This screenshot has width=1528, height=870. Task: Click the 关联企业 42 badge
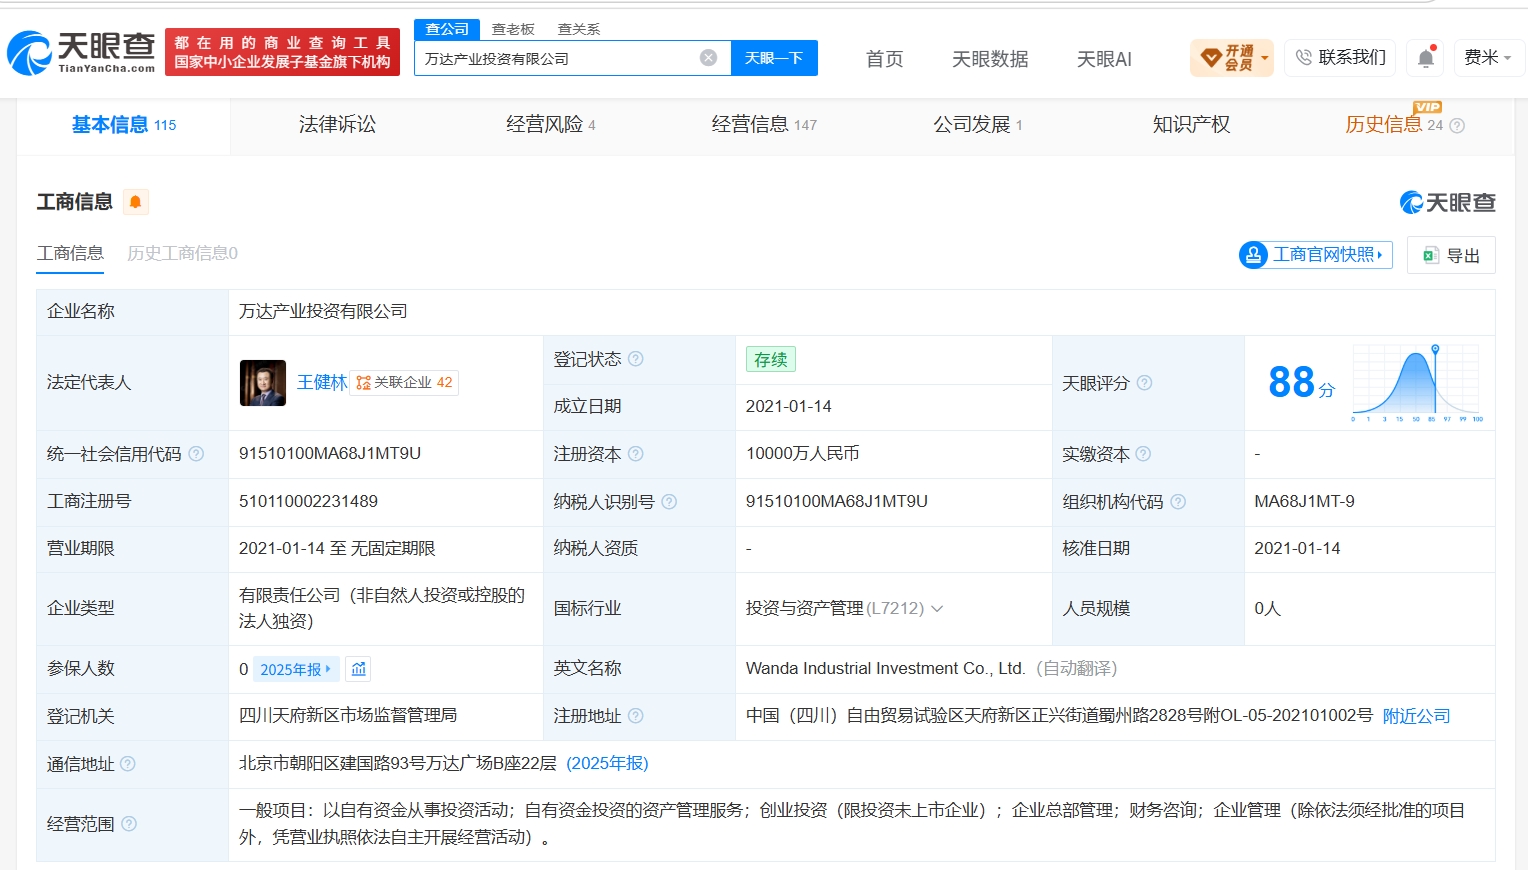[x=404, y=383]
